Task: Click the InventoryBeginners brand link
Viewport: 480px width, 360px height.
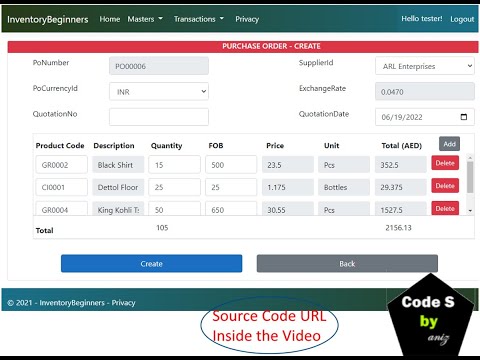Action: (48, 19)
